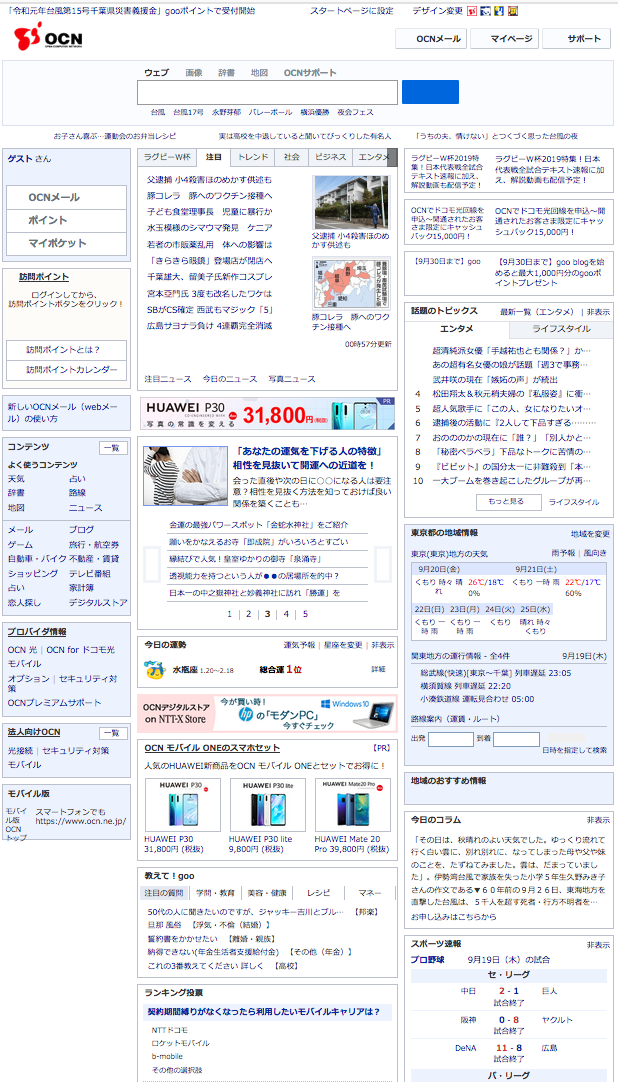Select the yellow-blue design theme icon

click(x=499, y=11)
